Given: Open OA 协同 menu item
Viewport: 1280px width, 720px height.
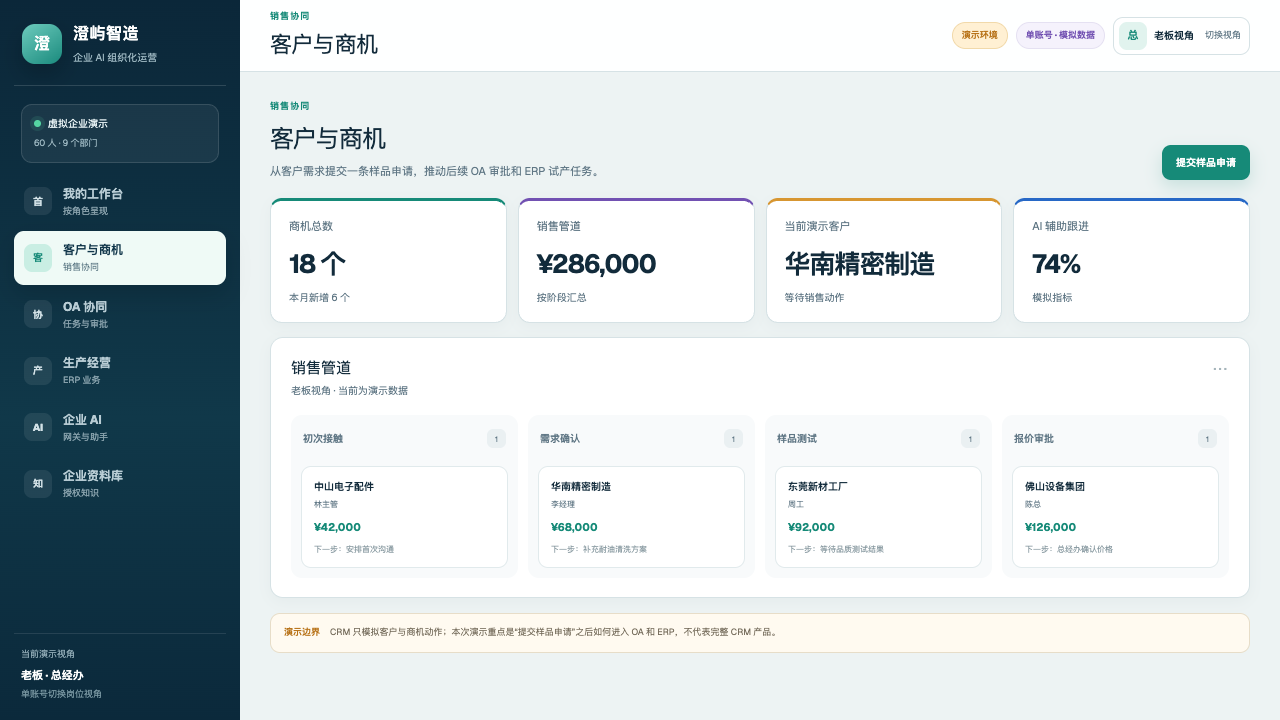Looking at the screenshot, I should click(120, 314).
